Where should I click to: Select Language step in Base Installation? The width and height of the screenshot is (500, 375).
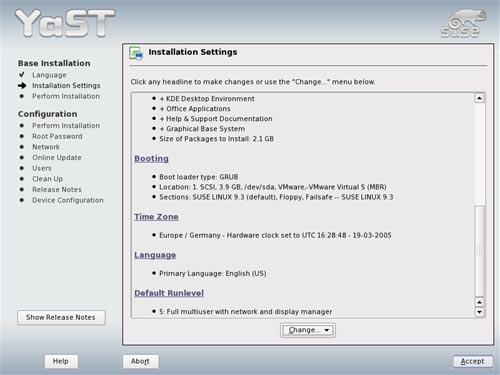tap(49, 75)
